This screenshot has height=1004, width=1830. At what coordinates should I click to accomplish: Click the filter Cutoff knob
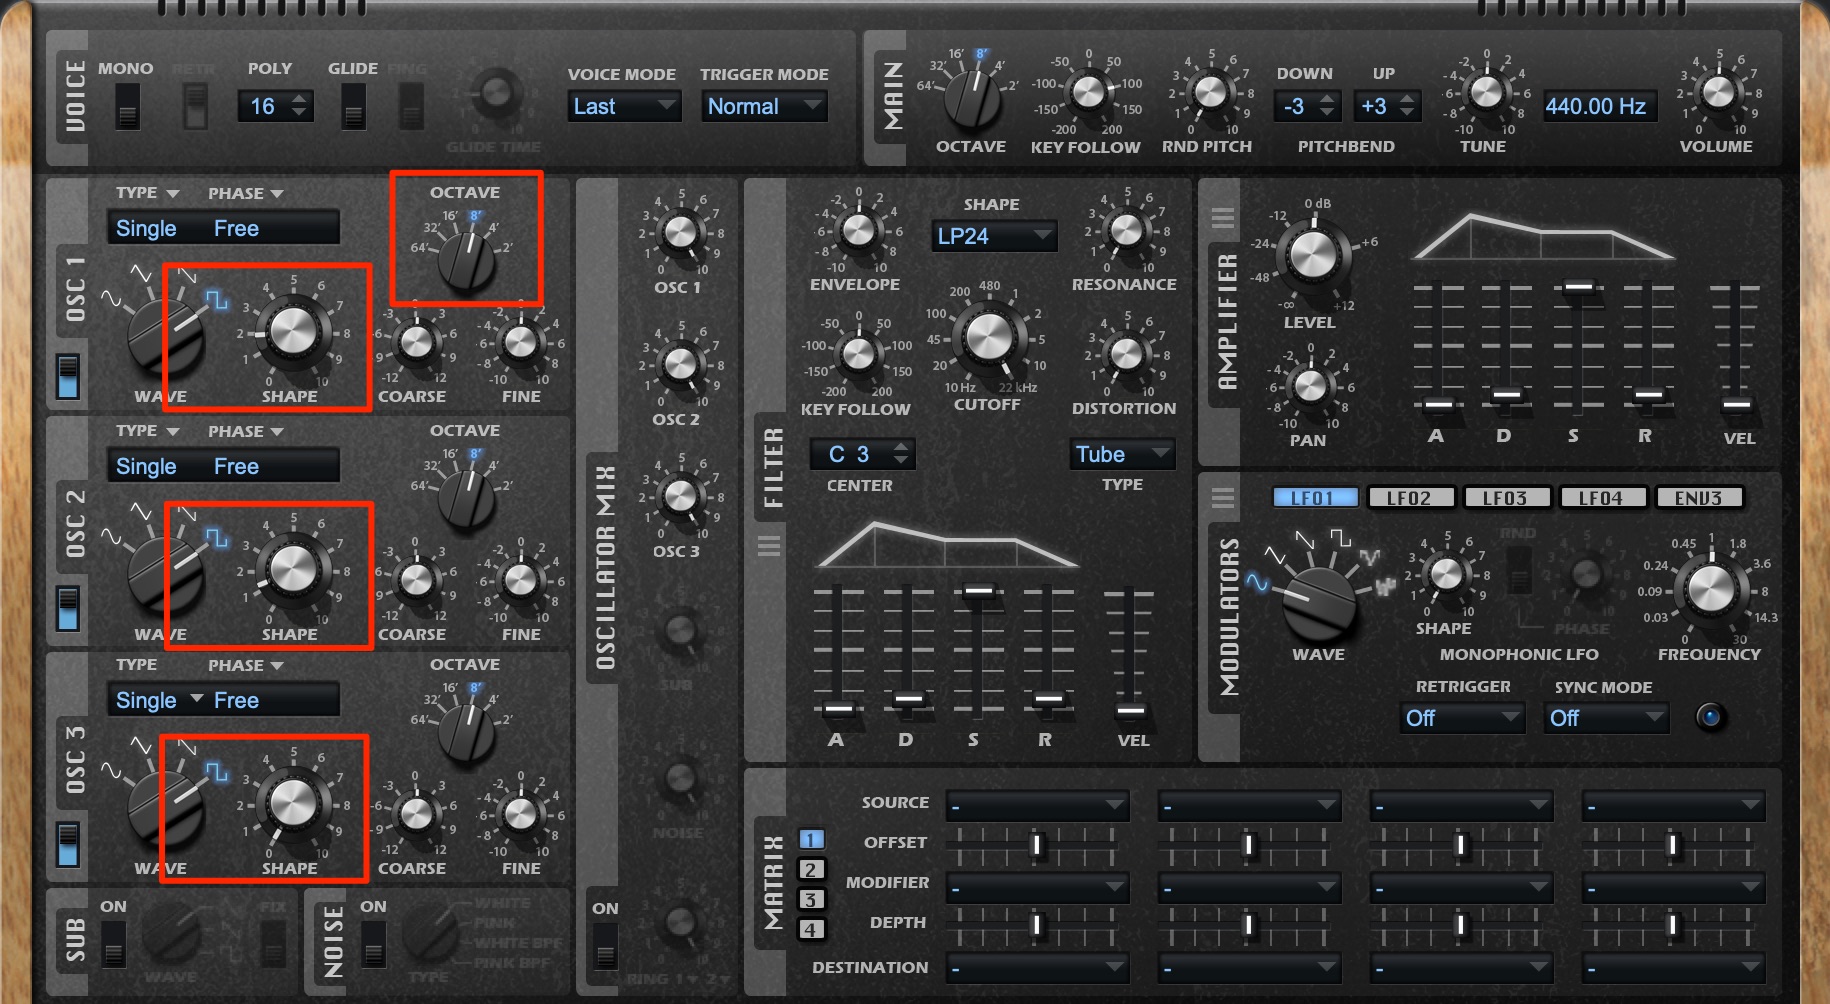tap(987, 340)
